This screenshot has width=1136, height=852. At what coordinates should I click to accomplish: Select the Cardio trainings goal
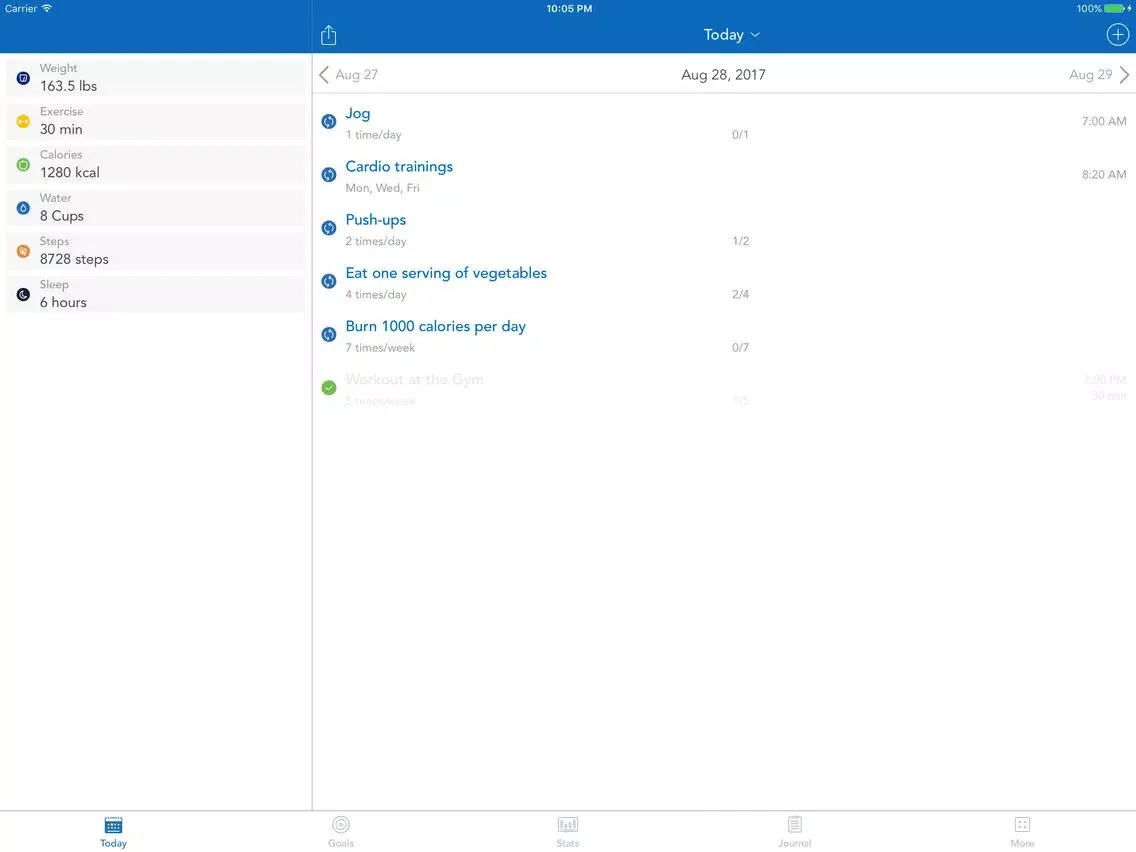pos(399,166)
